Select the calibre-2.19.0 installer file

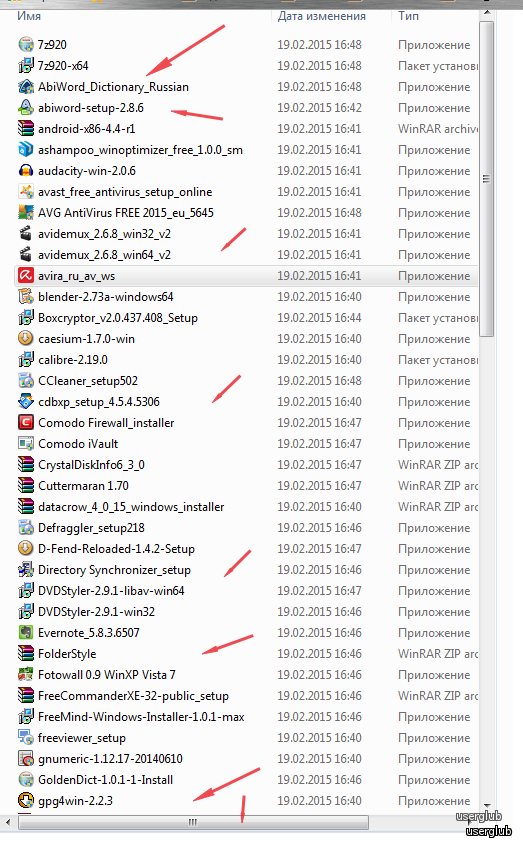(72, 360)
